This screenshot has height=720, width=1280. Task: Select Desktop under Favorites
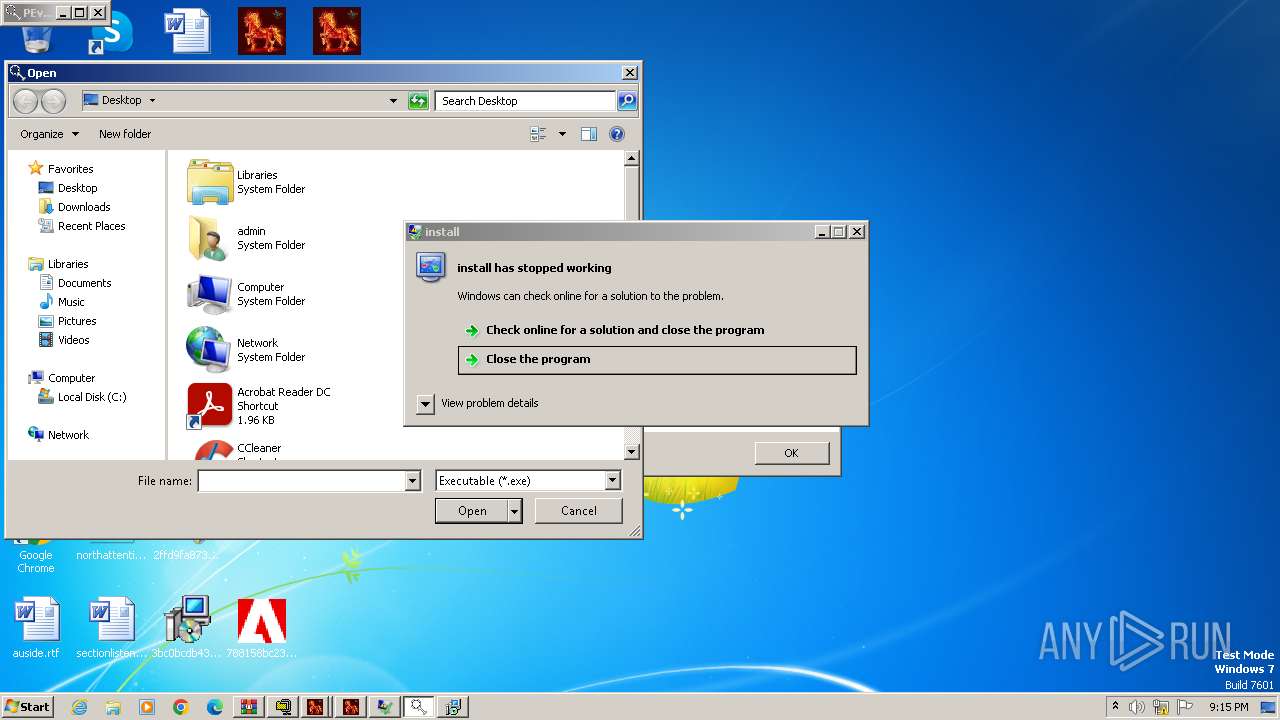pos(77,188)
